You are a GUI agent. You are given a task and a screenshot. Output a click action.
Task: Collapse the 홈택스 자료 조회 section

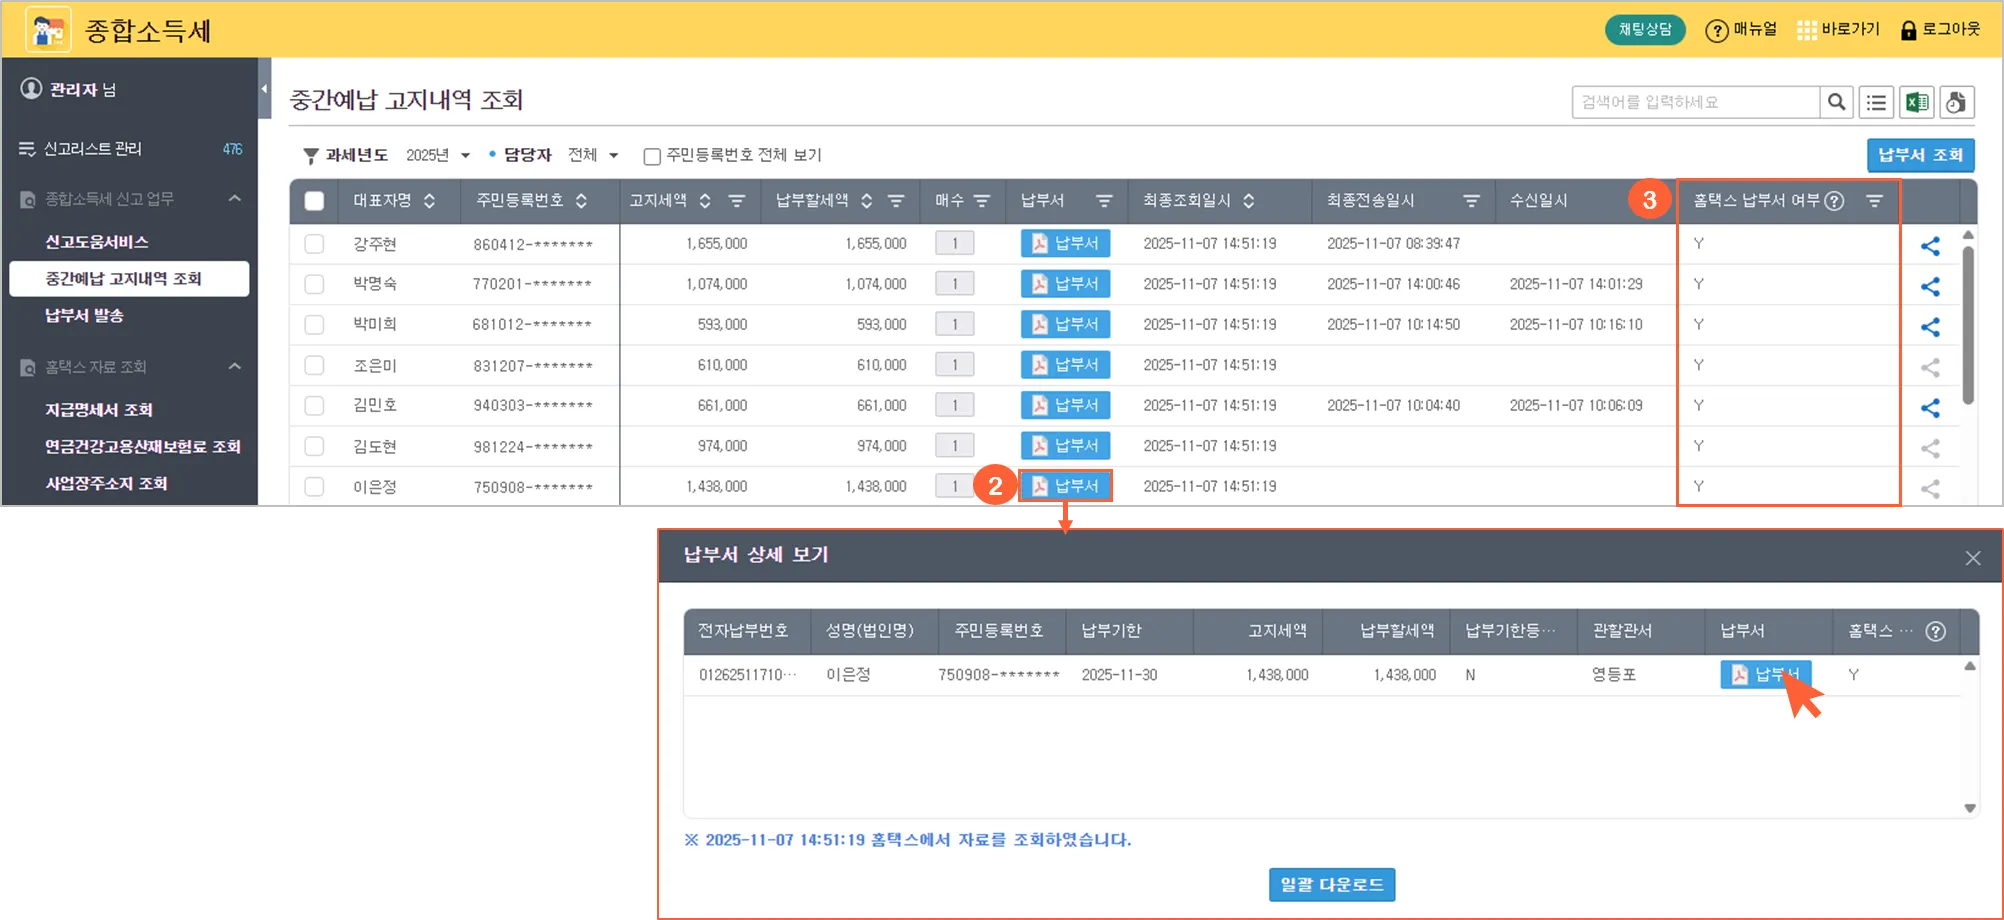[235, 367]
